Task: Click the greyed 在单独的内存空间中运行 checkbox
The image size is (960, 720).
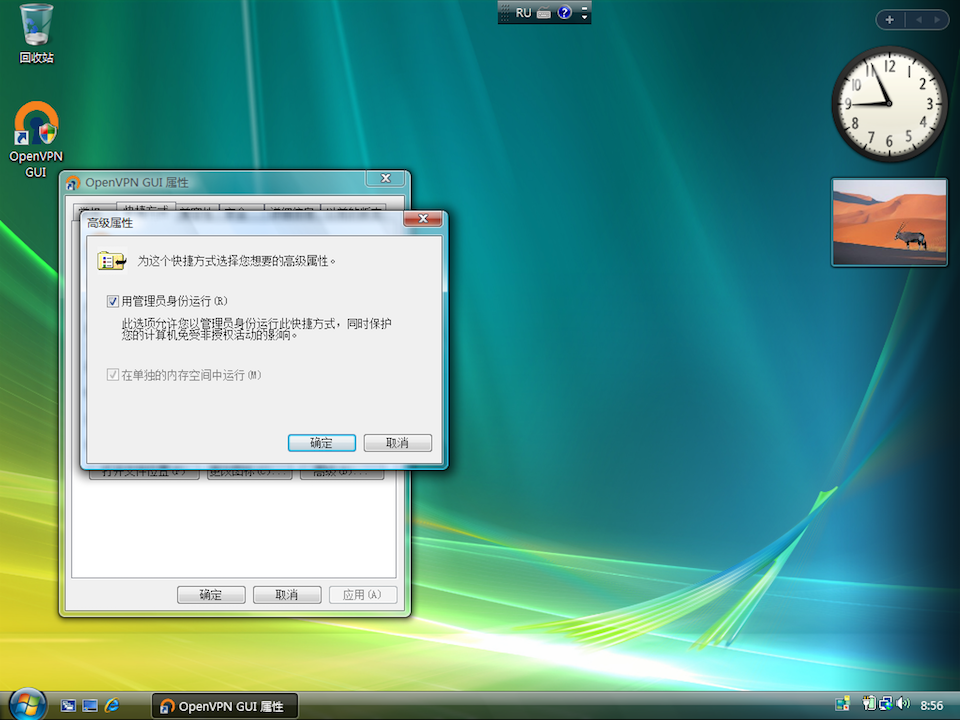Action: pos(113,375)
